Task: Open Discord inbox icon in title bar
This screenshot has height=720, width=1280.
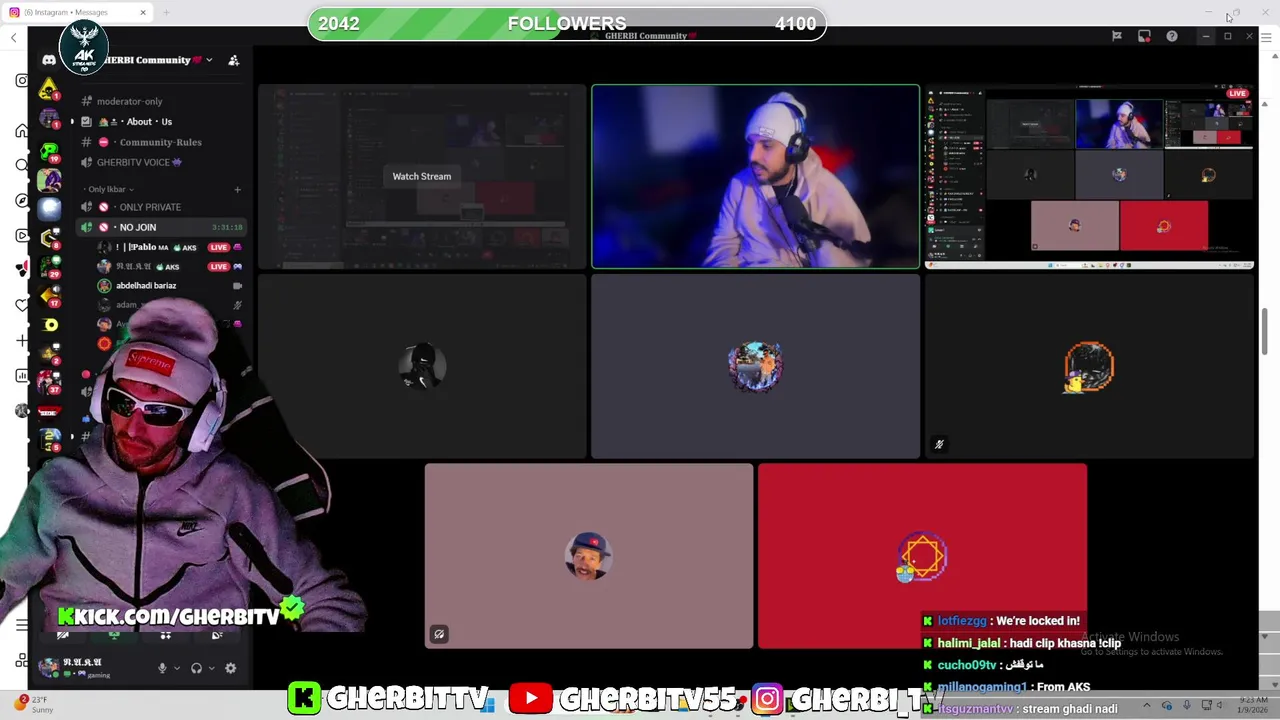Action: click(1144, 36)
